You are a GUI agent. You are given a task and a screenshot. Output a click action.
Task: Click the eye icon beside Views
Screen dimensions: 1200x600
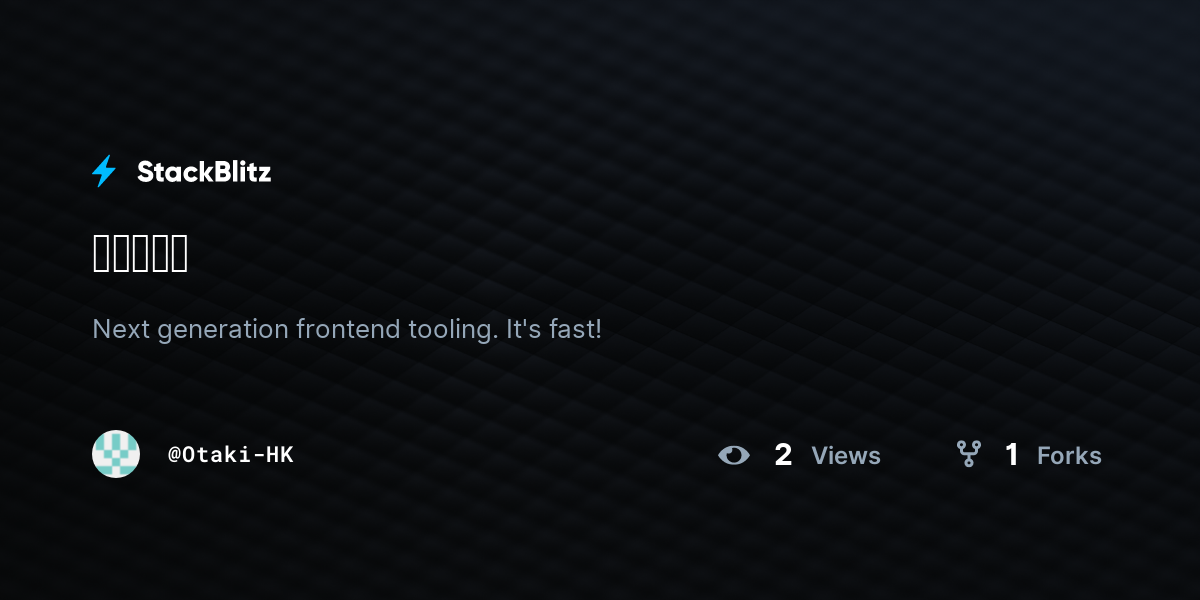click(x=734, y=455)
